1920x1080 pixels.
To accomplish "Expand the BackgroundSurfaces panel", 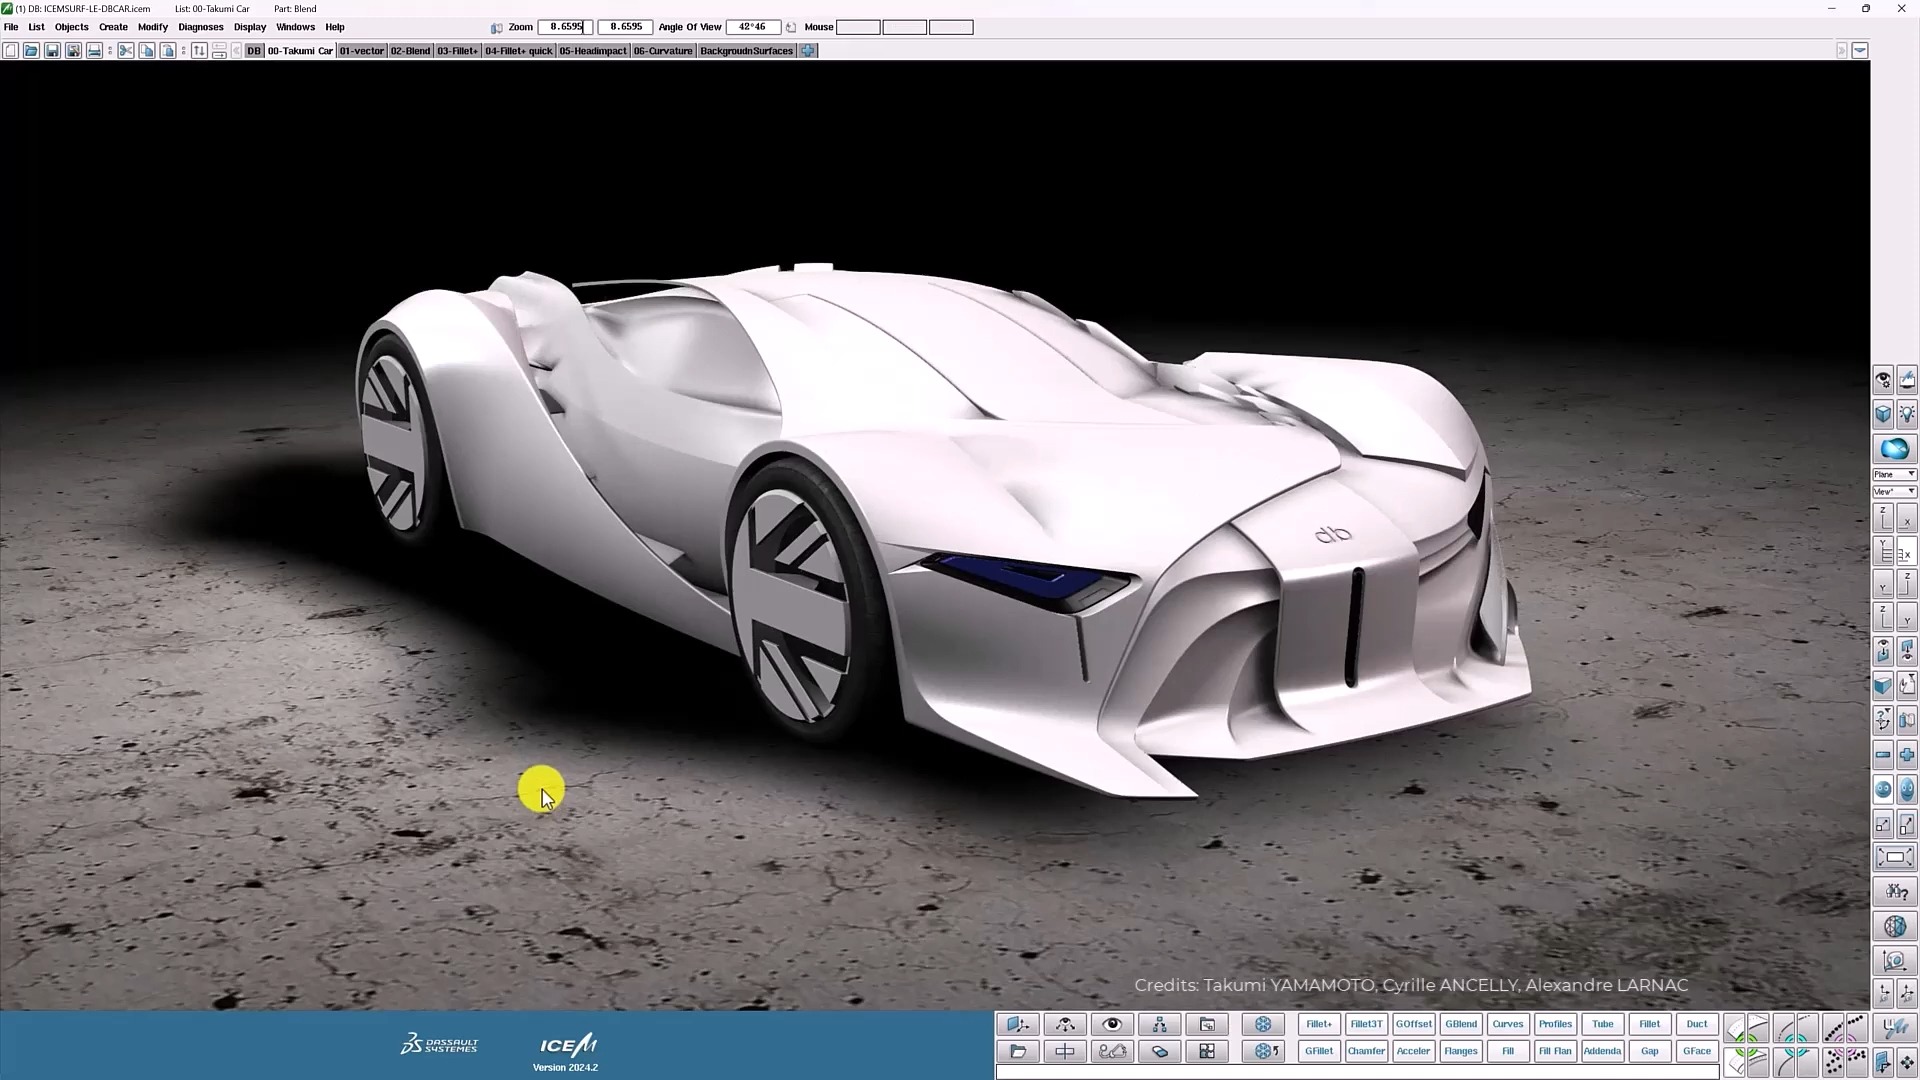I will (x=746, y=49).
